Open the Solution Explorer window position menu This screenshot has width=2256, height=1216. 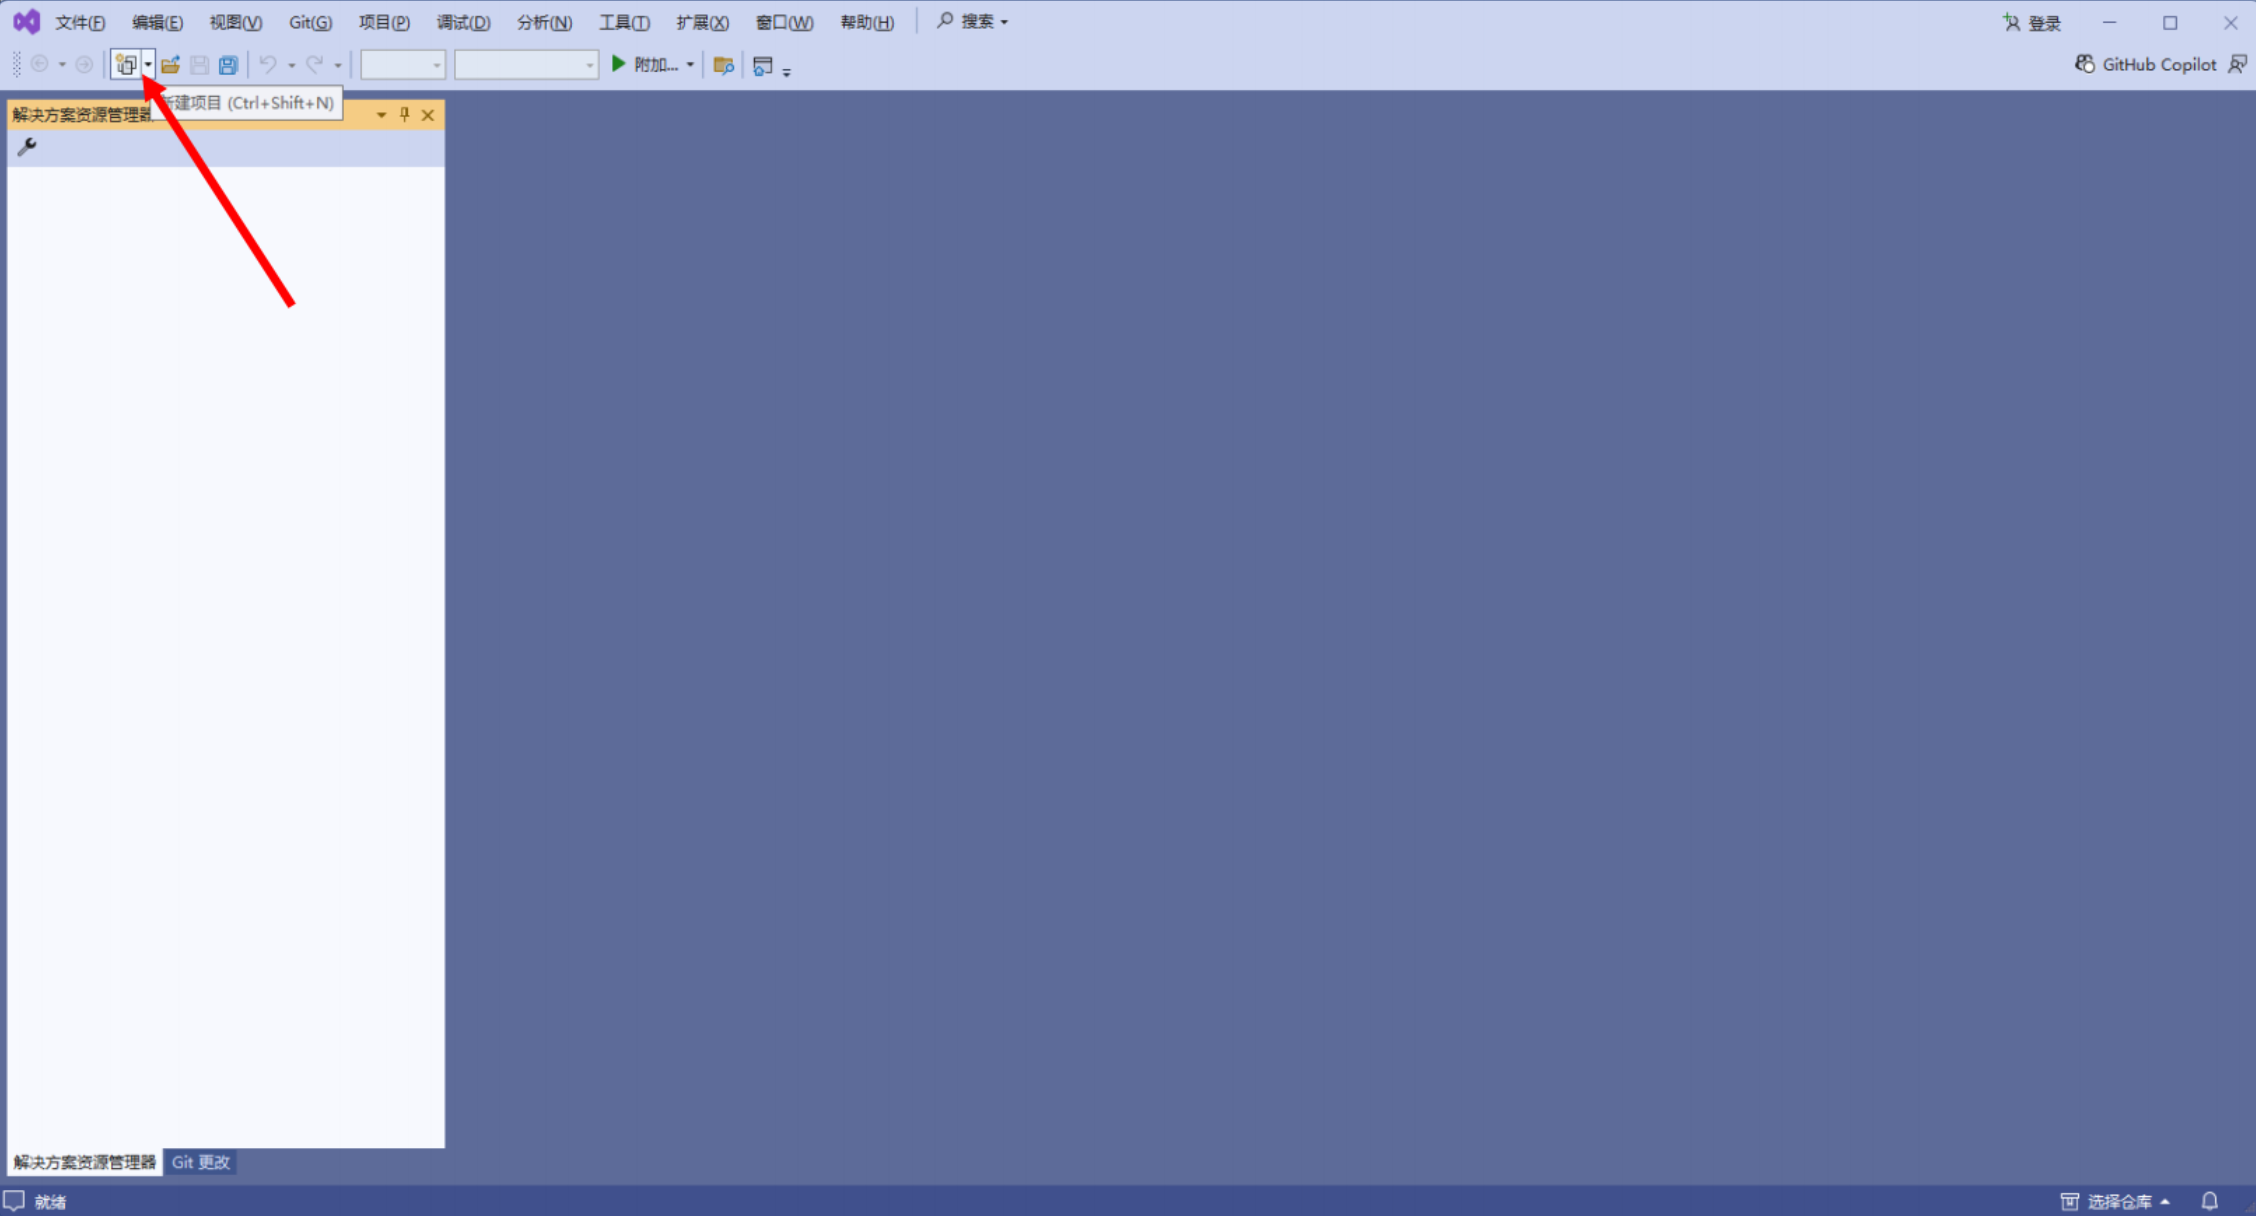[x=381, y=115]
